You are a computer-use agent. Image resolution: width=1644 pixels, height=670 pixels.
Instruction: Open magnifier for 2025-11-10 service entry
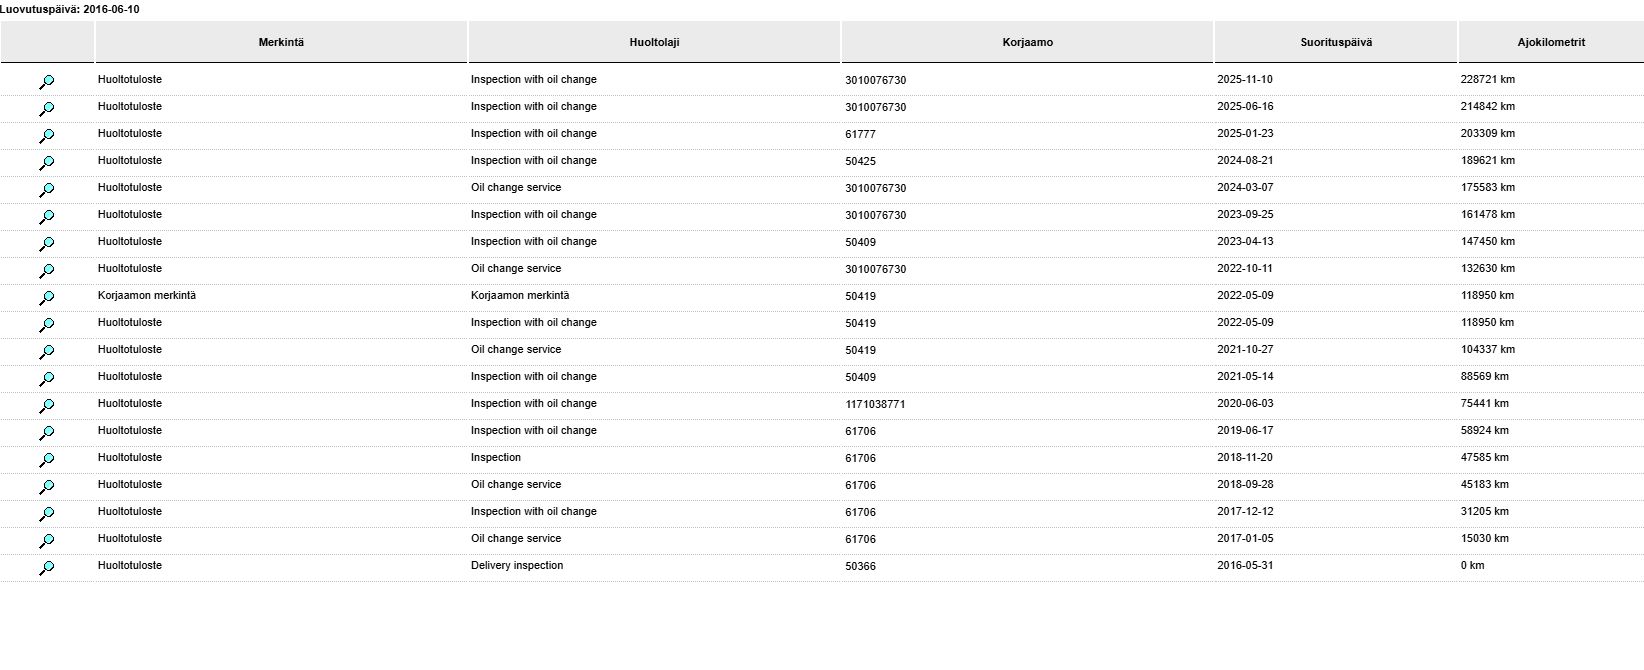(46, 82)
